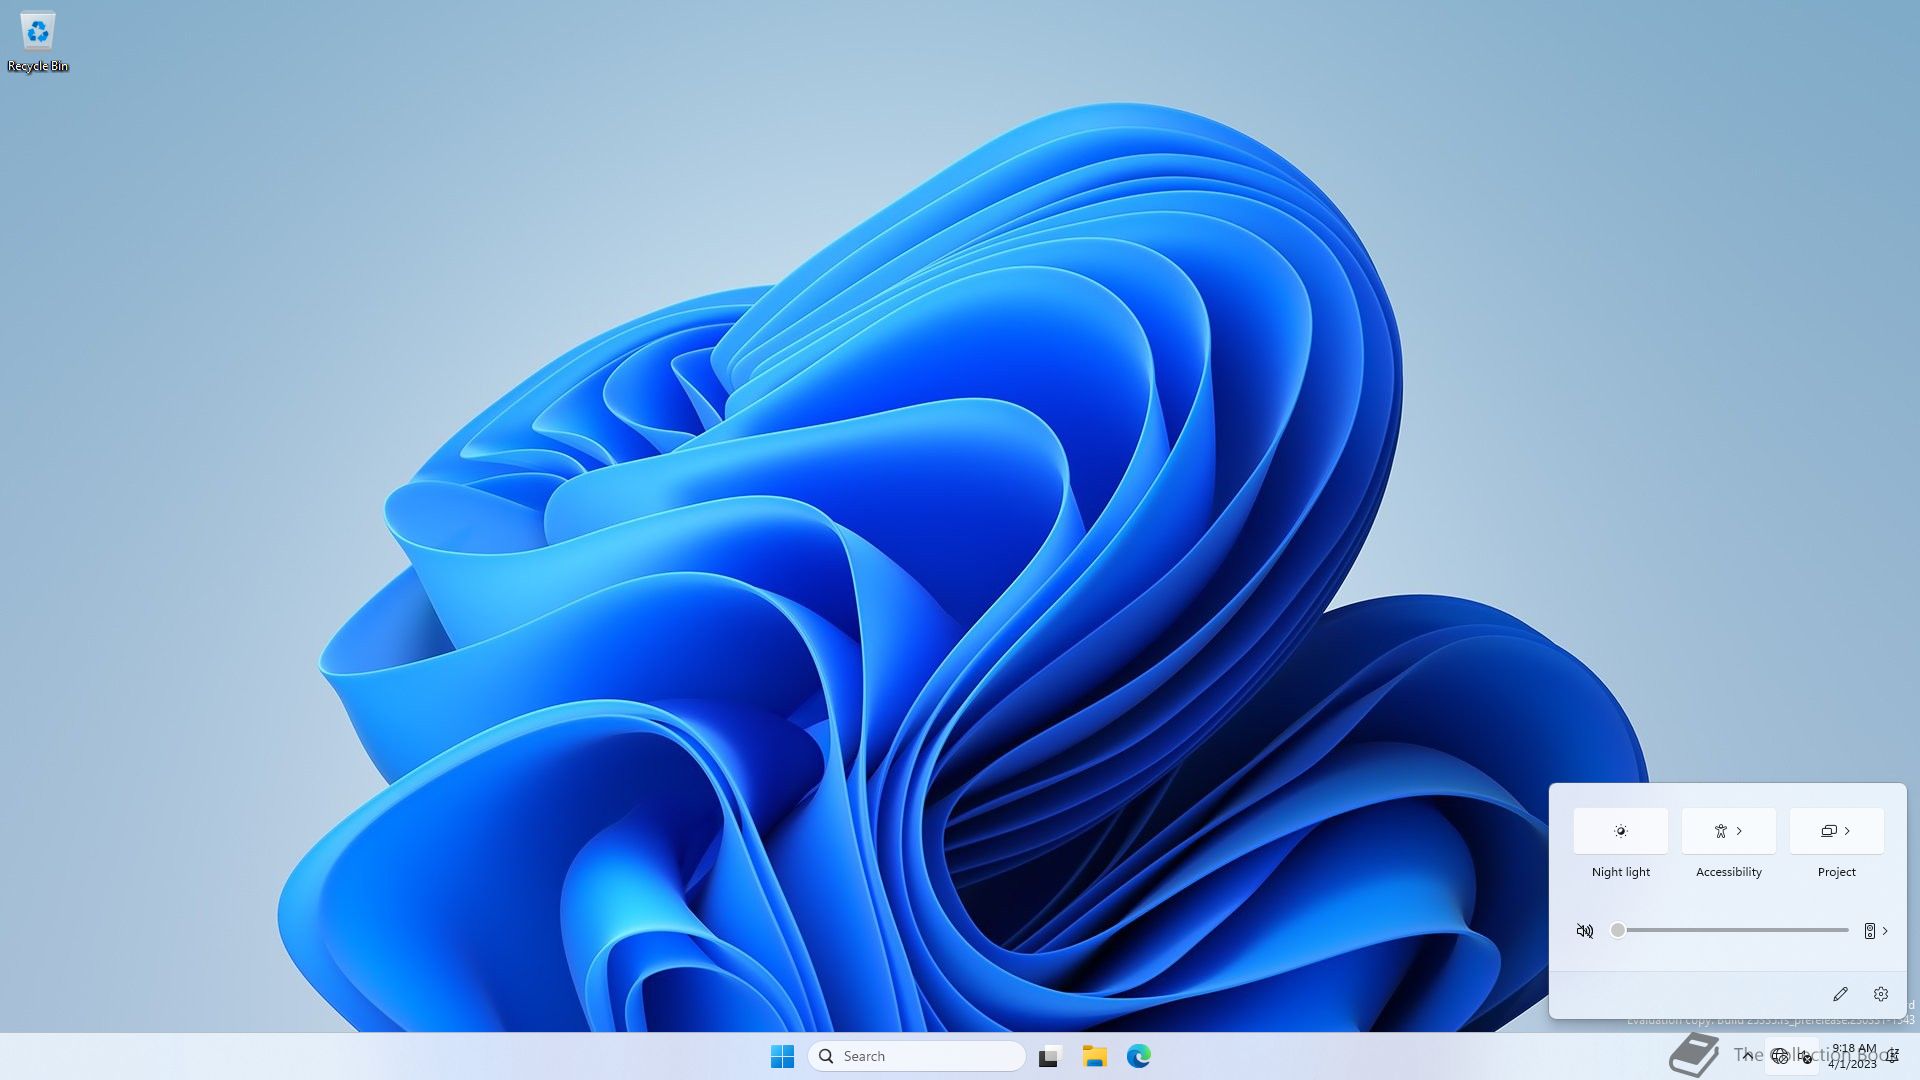This screenshot has height=1080, width=1920.
Task: Toggle the Night light quick setting
Action: point(1620,831)
